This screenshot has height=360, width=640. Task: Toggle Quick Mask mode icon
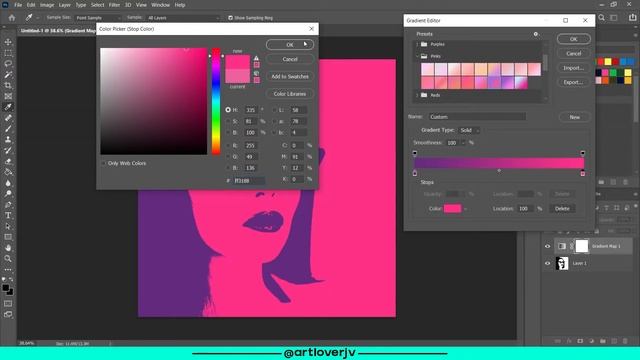point(8,304)
